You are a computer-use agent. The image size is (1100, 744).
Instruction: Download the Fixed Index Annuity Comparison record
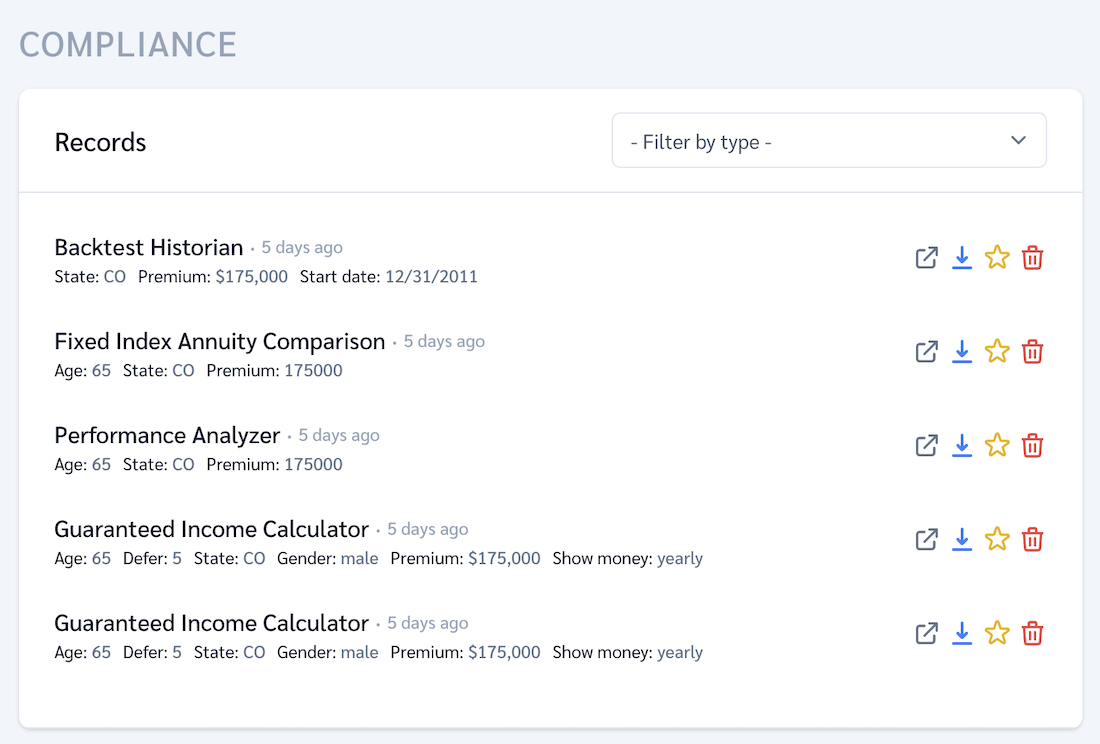coord(961,351)
